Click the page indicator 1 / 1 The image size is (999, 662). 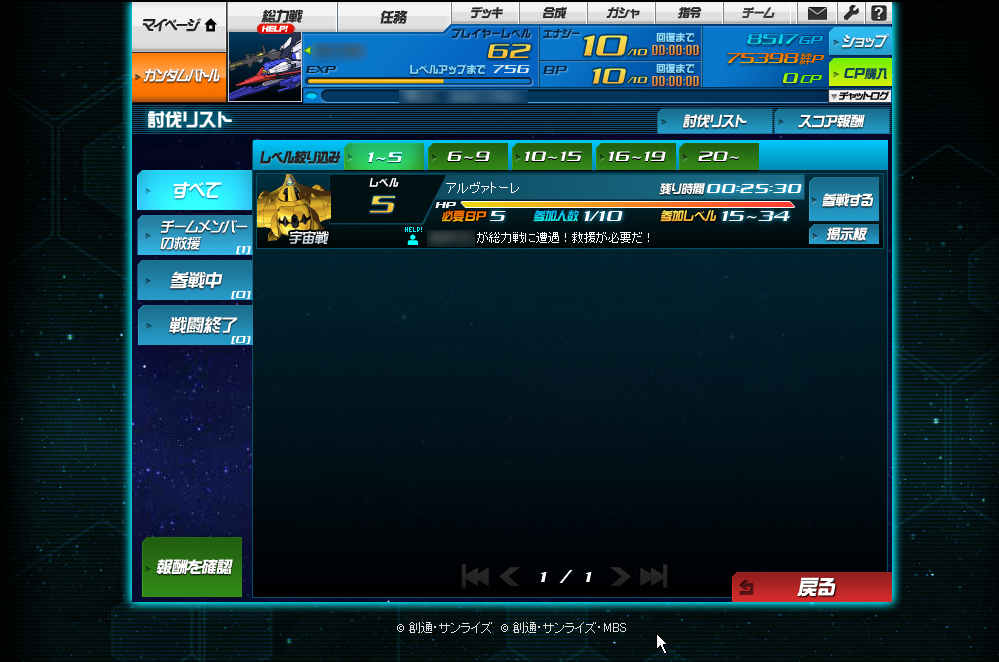pyautogui.click(x=564, y=577)
